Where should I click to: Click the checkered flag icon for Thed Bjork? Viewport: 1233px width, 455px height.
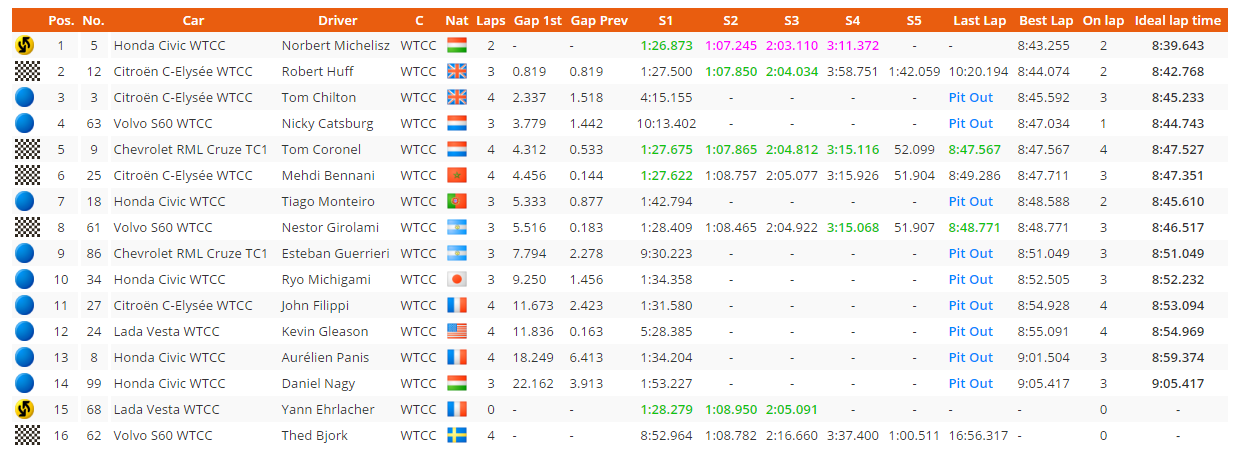(25, 436)
